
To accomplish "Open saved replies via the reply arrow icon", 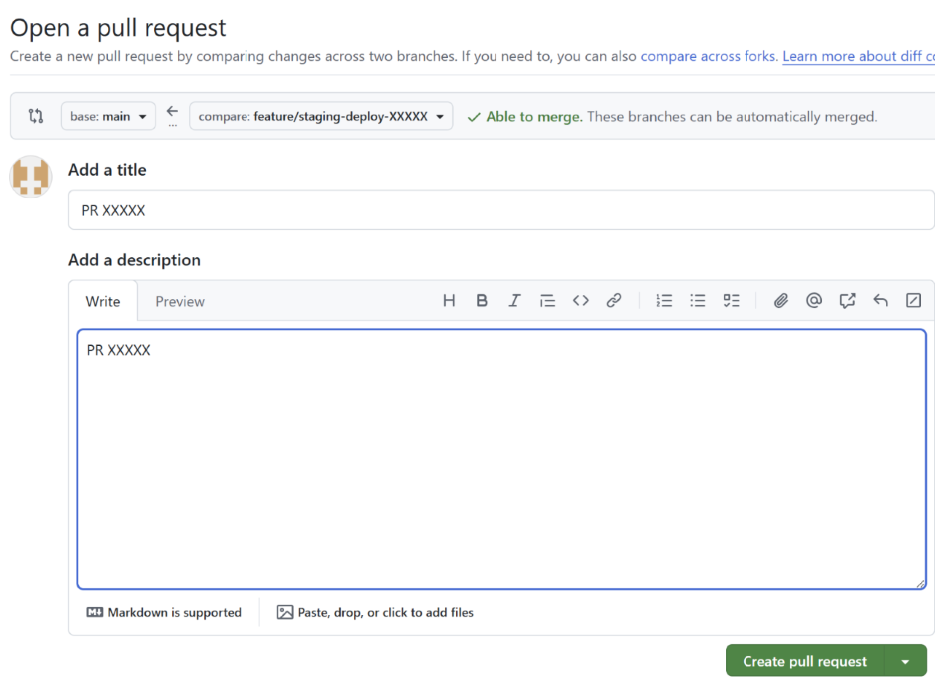I will [880, 300].
